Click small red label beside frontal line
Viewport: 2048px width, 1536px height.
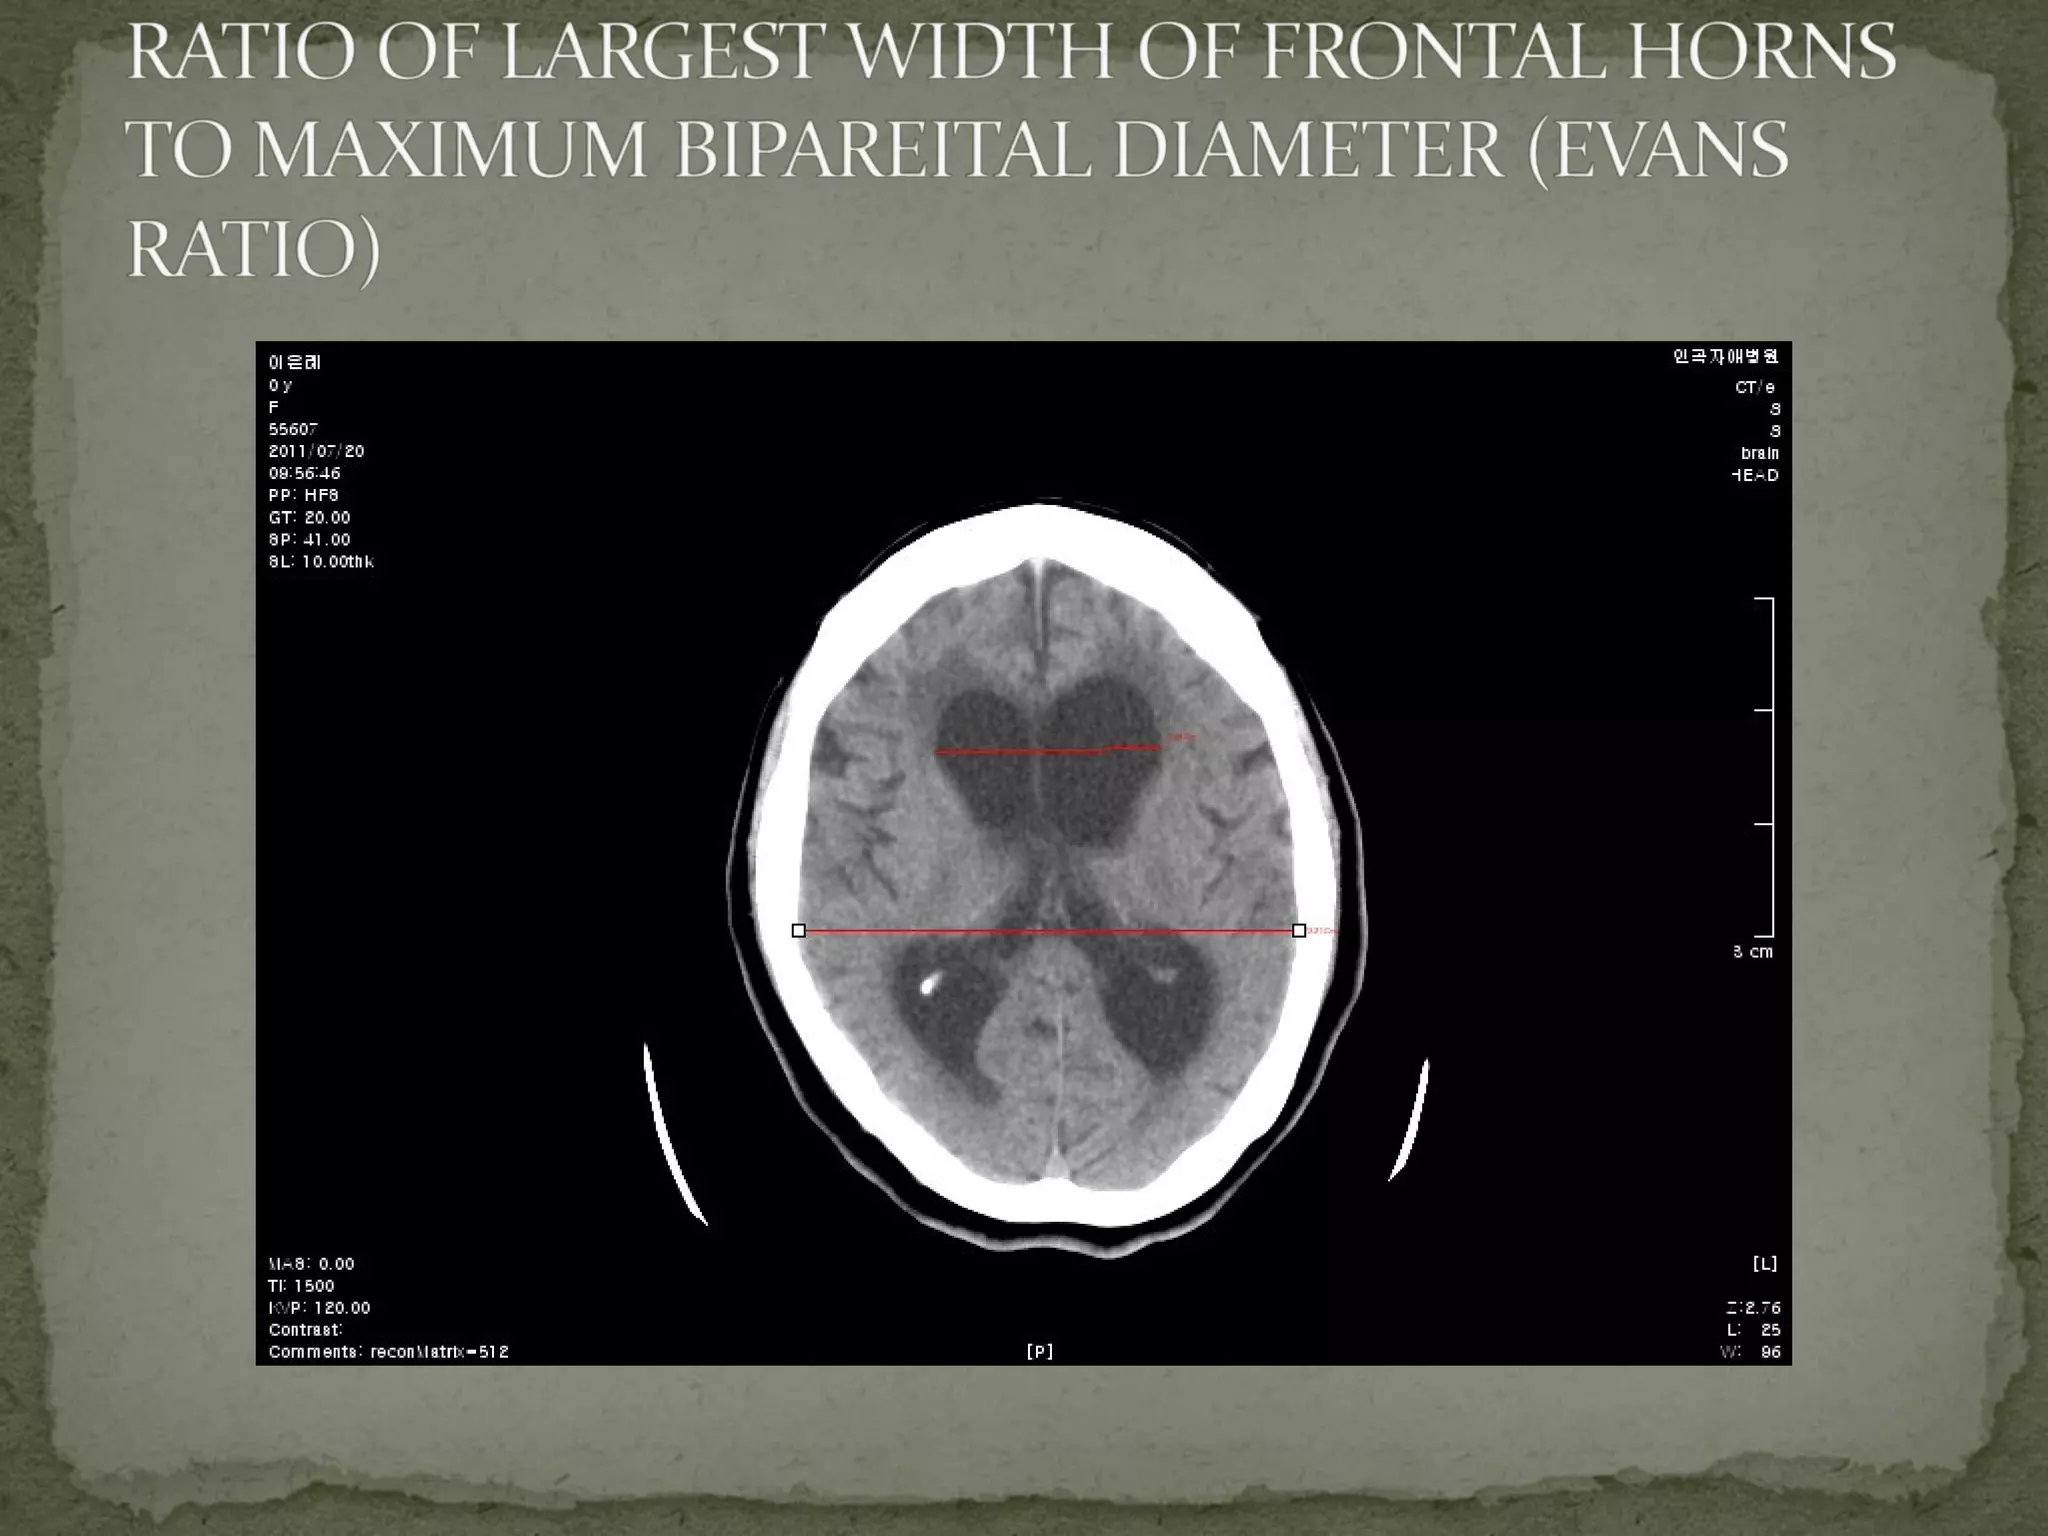[x=1181, y=738]
